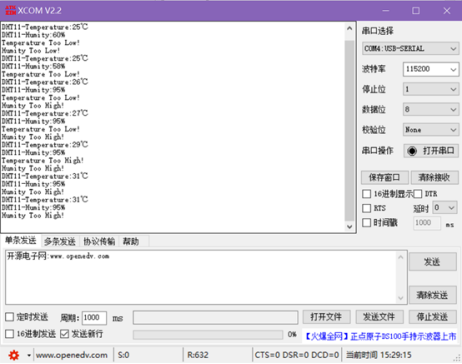
Task: Click the 保存窗口 save window button
Action: tap(385, 178)
